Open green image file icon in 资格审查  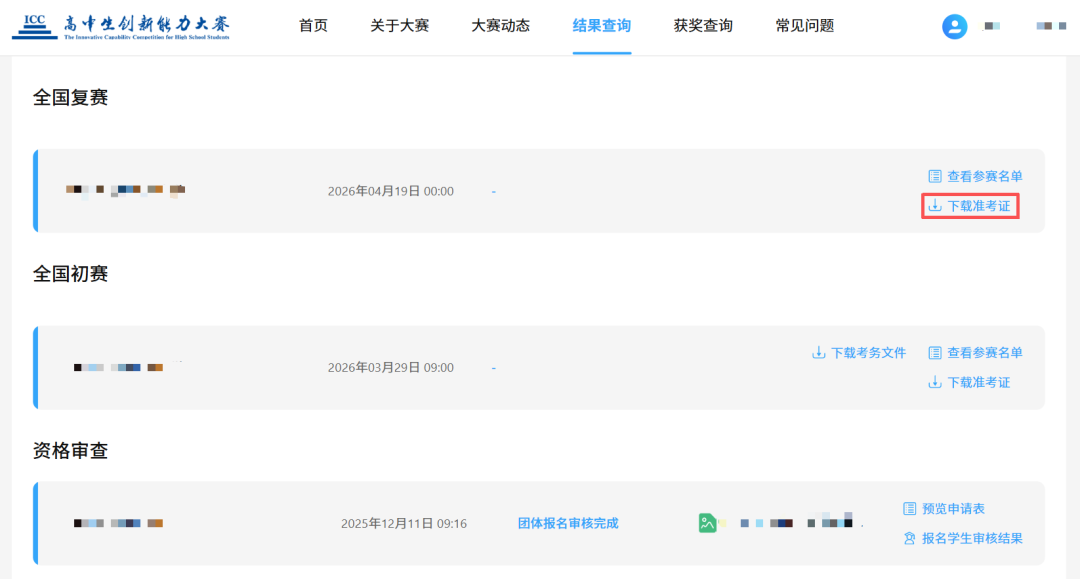[708, 523]
